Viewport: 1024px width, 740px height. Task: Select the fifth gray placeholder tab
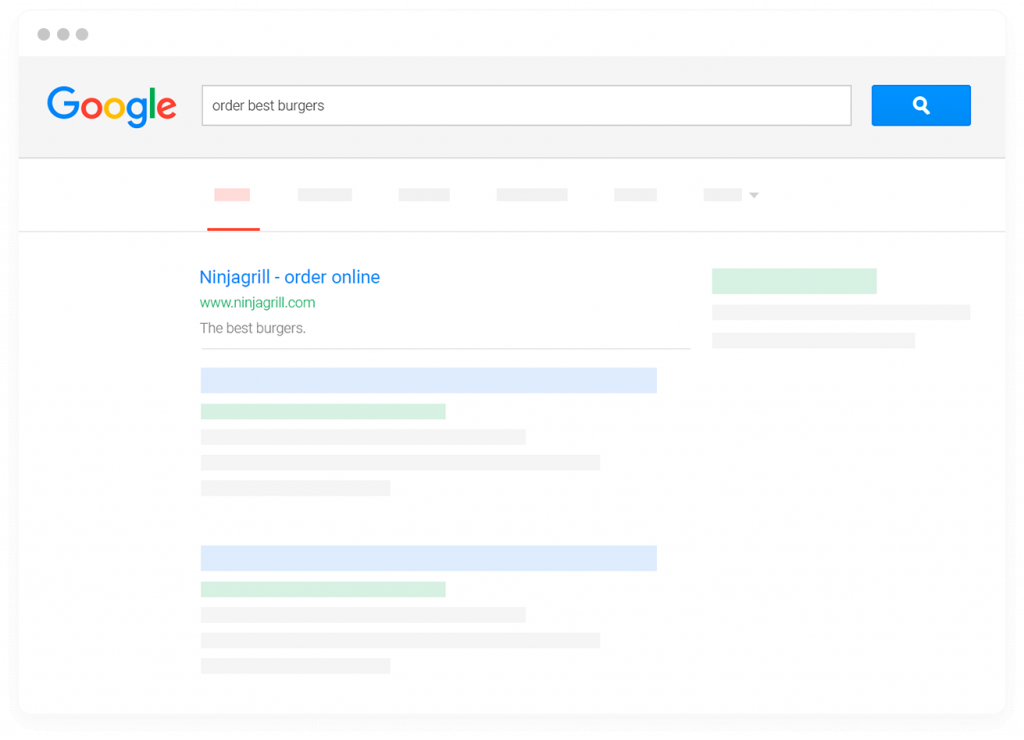pyautogui.click(x=635, y=195)
